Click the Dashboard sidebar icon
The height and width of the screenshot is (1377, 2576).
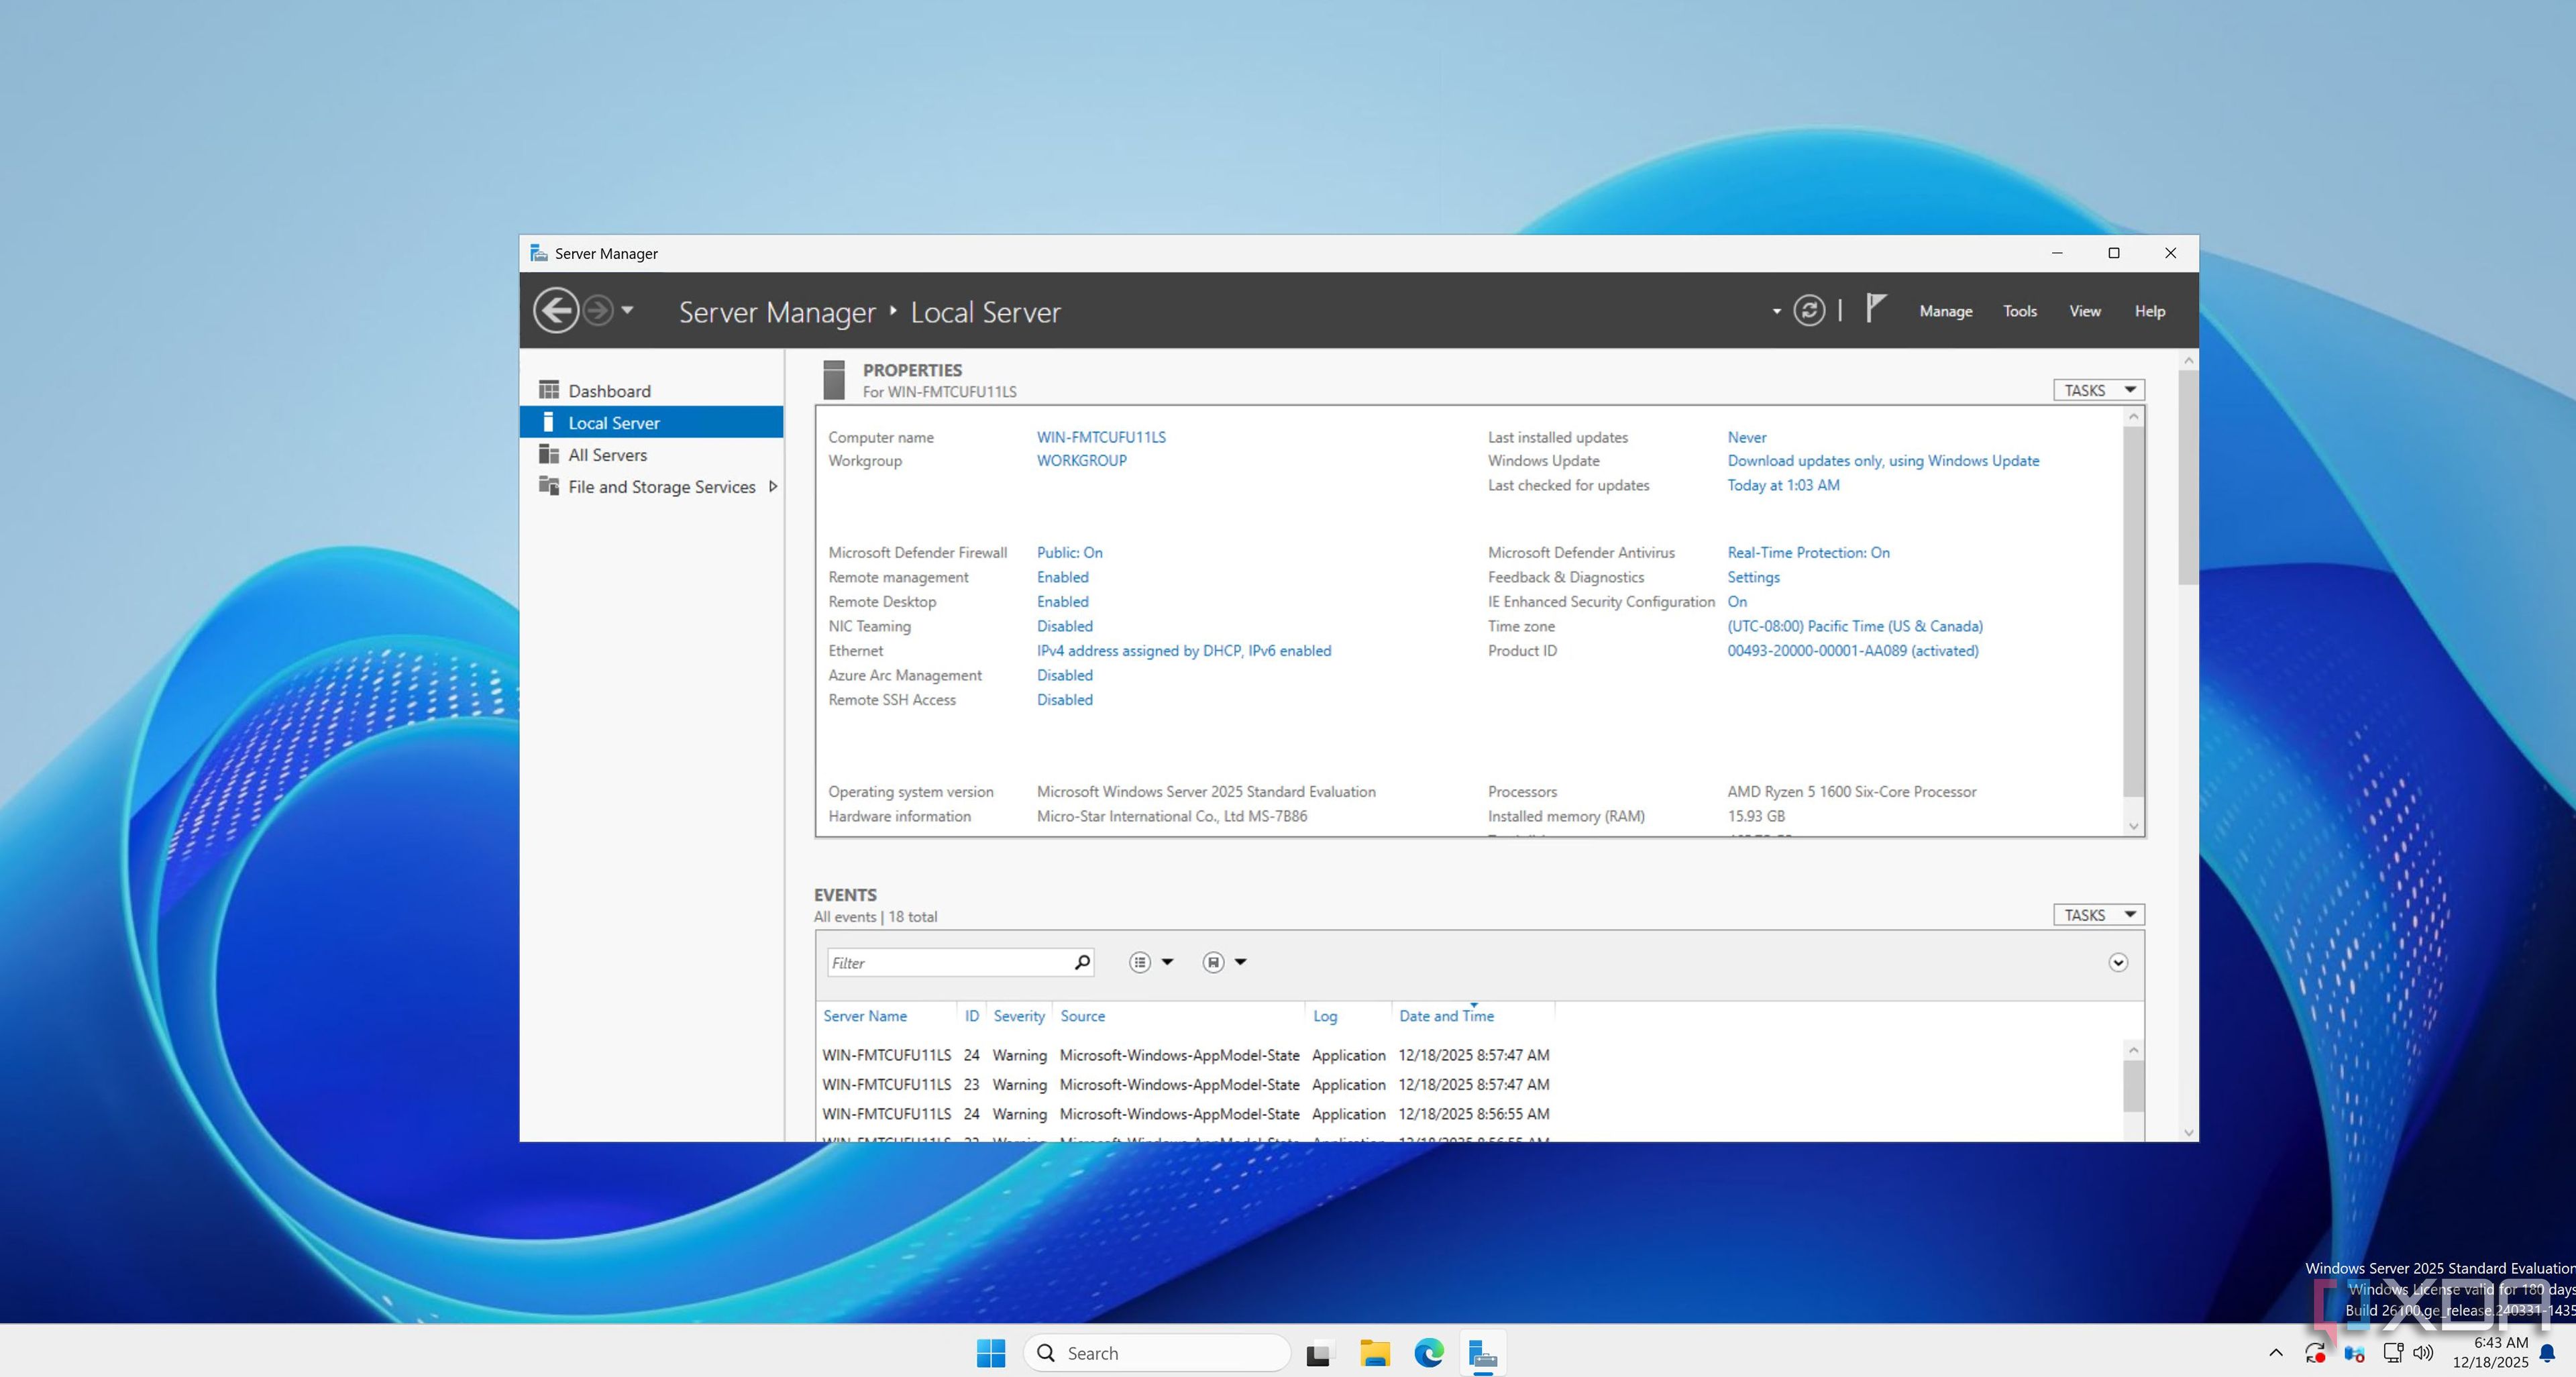[549, 390]
